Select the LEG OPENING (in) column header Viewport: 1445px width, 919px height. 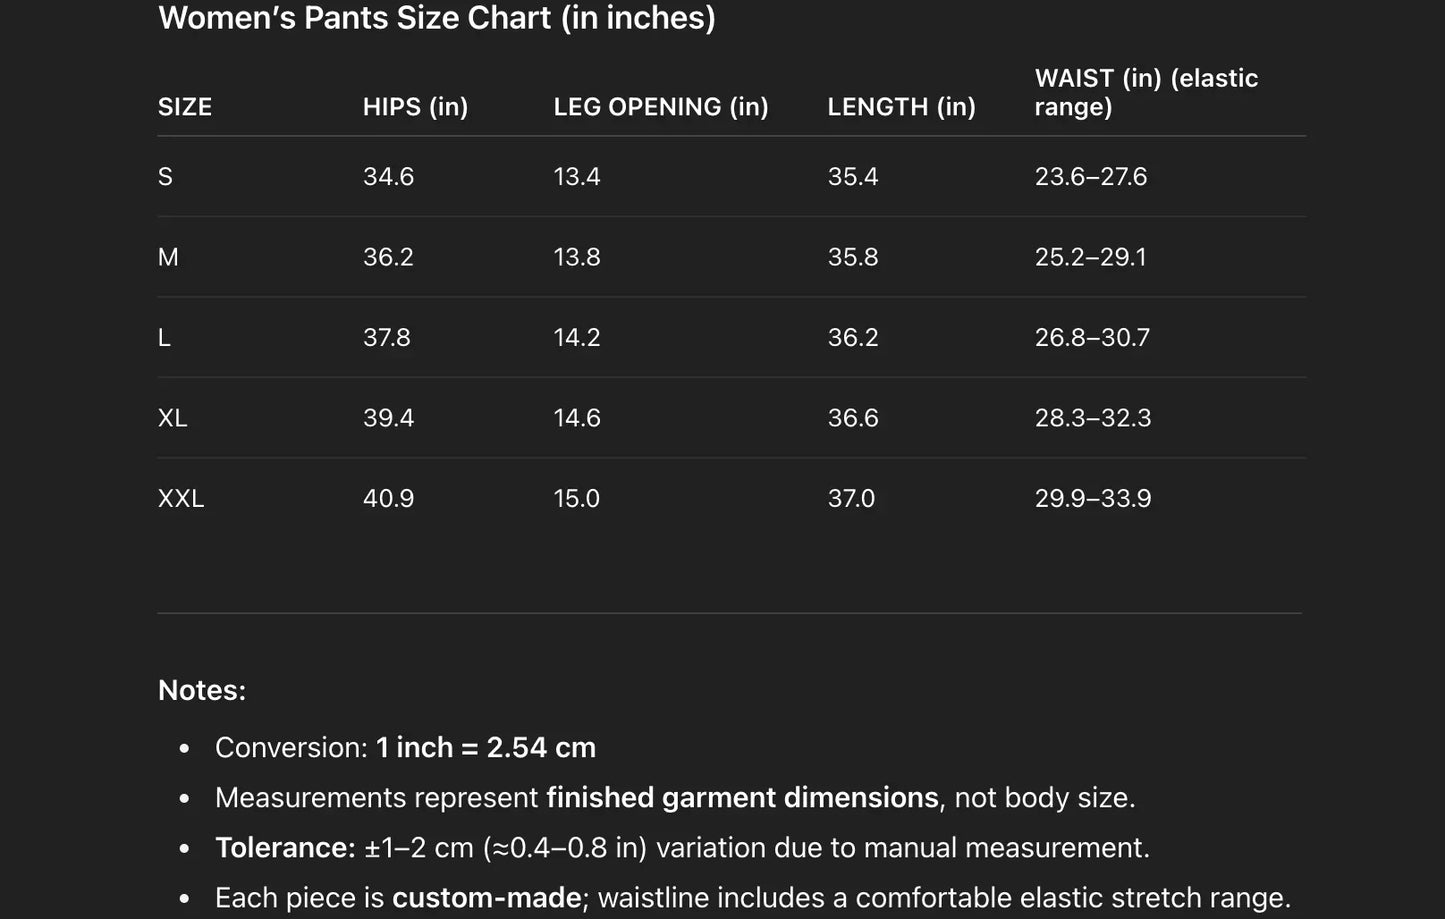661,107
